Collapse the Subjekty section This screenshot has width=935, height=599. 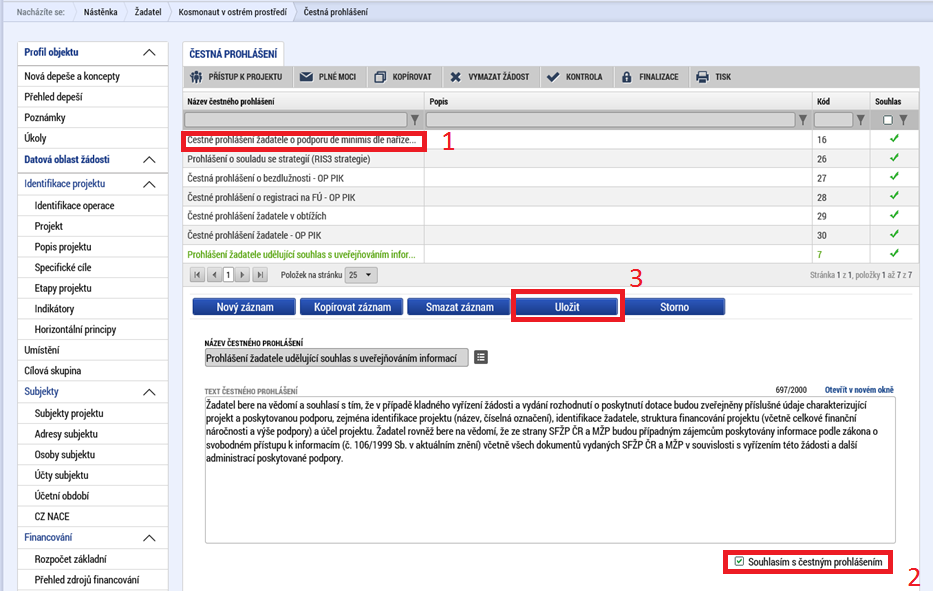click(x=150, y=393)
